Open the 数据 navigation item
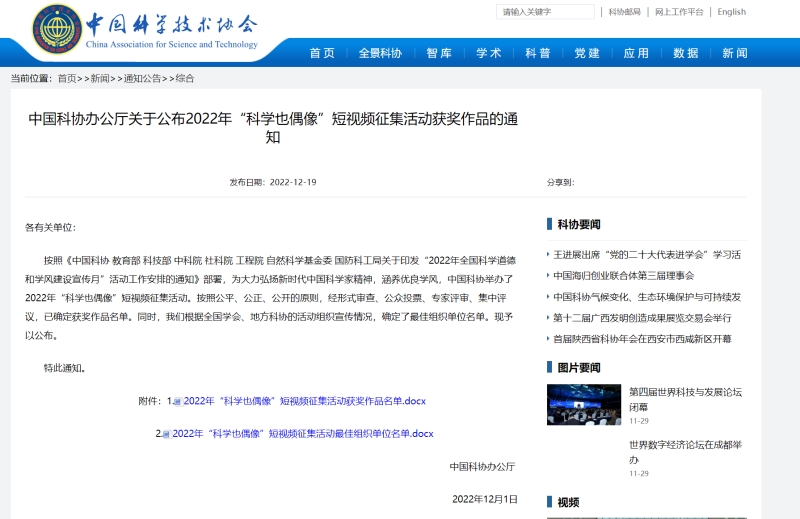Image resolution: width=800 pixels, height=519 pixels. [686, 53]
